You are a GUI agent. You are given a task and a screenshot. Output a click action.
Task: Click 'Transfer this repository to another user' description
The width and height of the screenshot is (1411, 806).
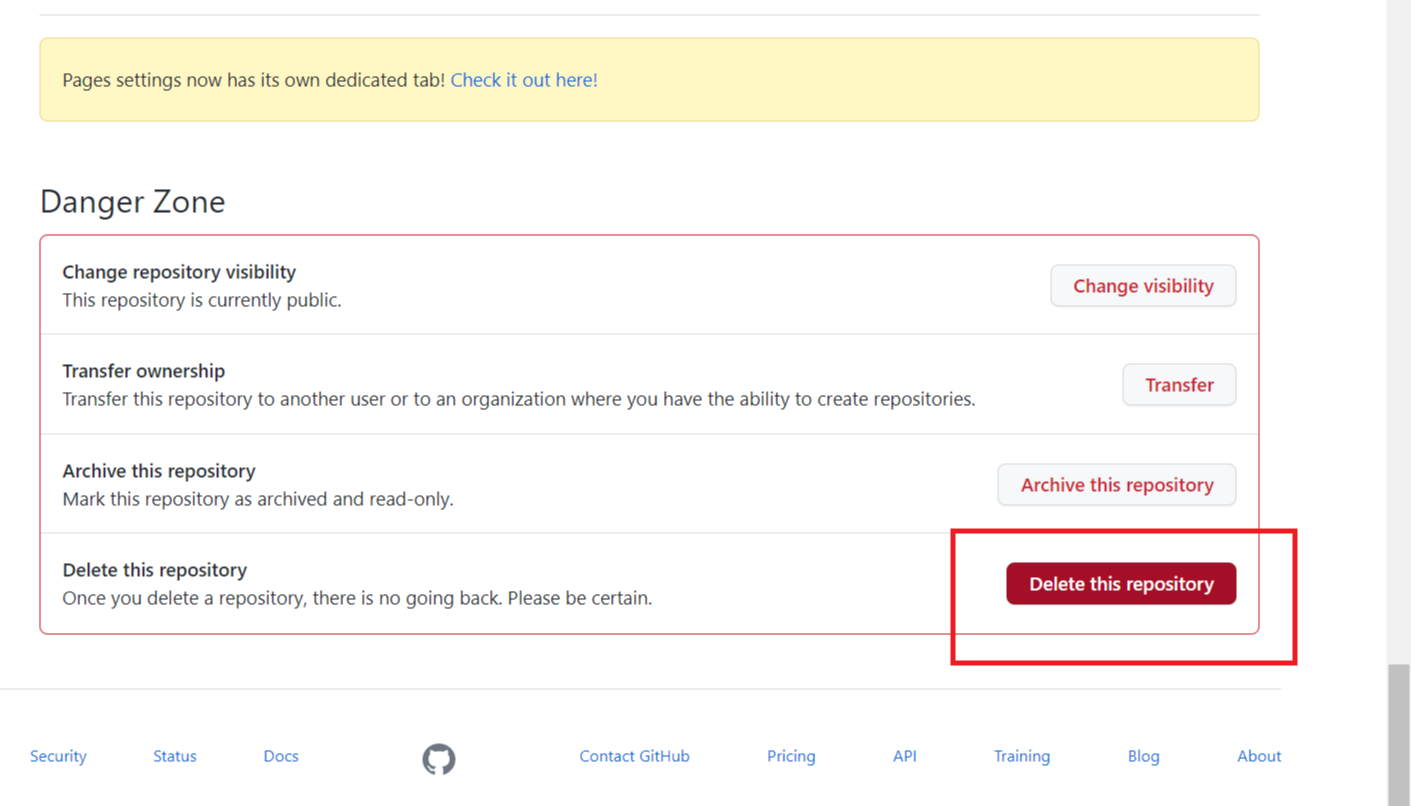coord(519,399)
